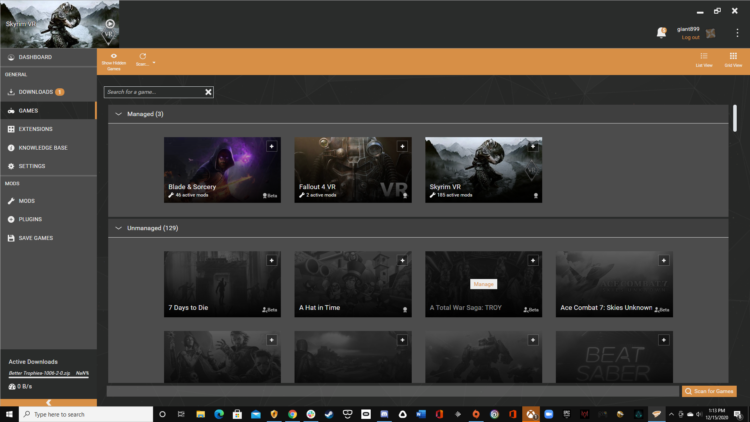This screenshot has width=750, height=422.
Task: Open the menu on Skyrim VR tile
Action: pos(533,146)
